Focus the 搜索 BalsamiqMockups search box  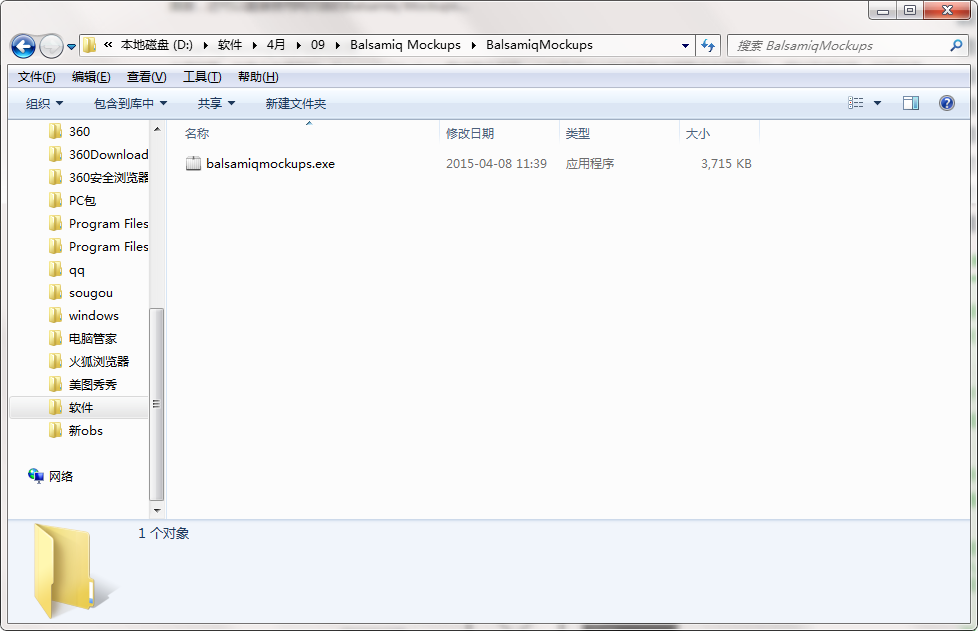click(x=839, y=46)
